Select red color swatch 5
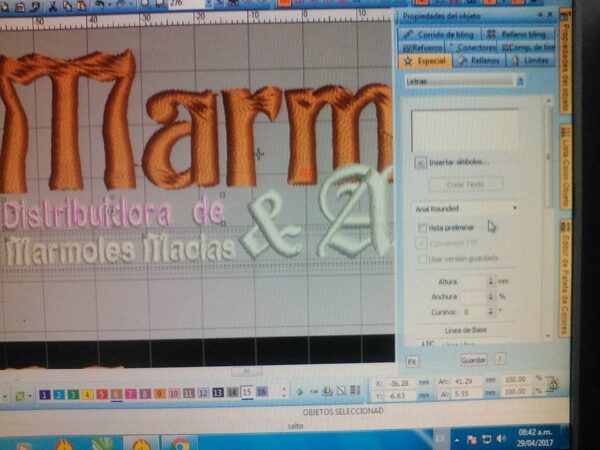This screenshot has height=450, width=600. 102,394
